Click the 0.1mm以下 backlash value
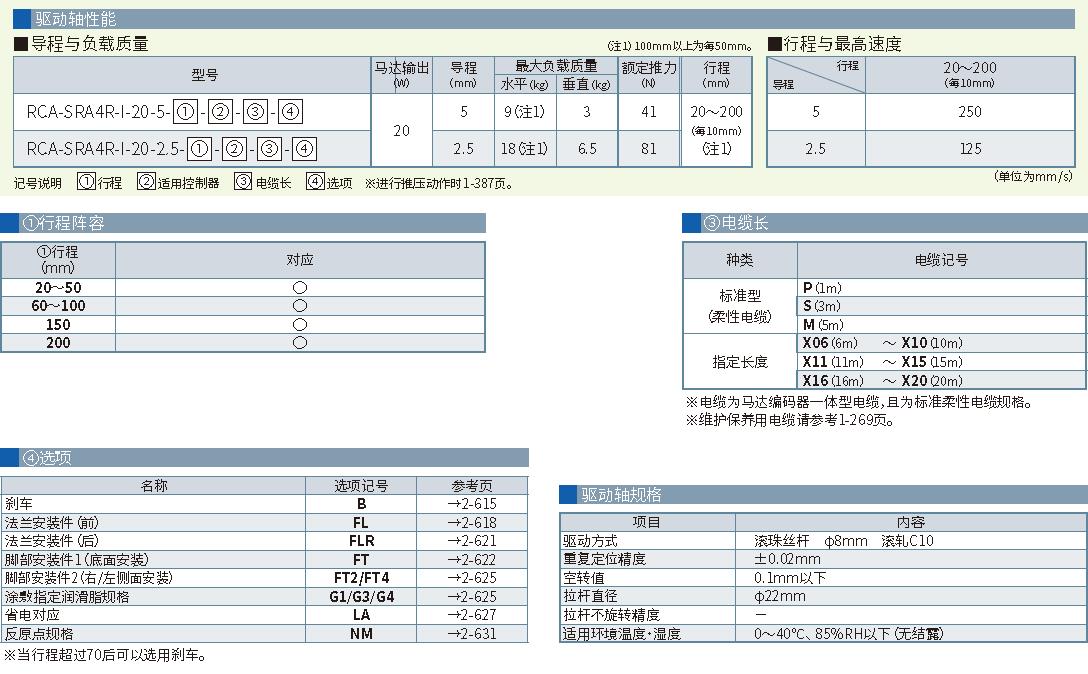The image size is (1088, 674). point(790,578)
